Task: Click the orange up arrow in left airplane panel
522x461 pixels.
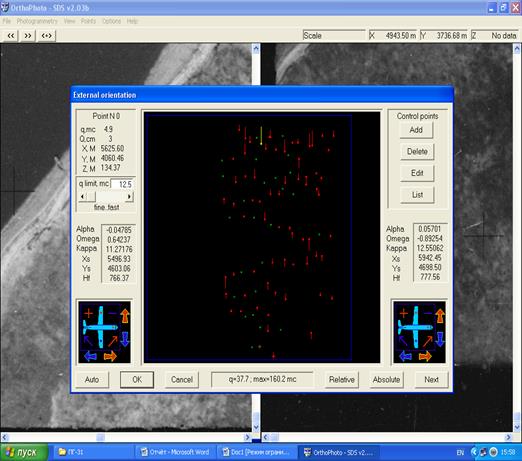Action: [125, 316]
